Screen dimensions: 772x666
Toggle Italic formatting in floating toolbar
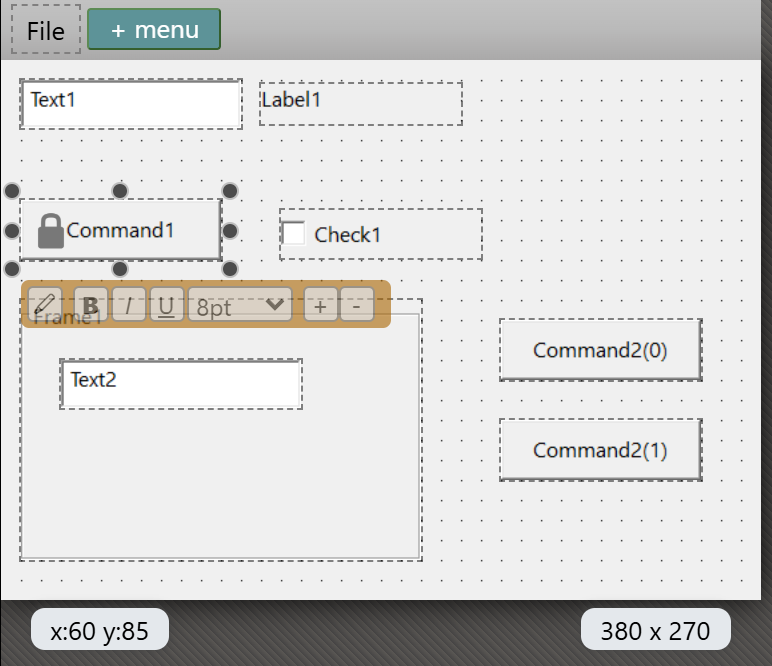click(x=129, y=305)
